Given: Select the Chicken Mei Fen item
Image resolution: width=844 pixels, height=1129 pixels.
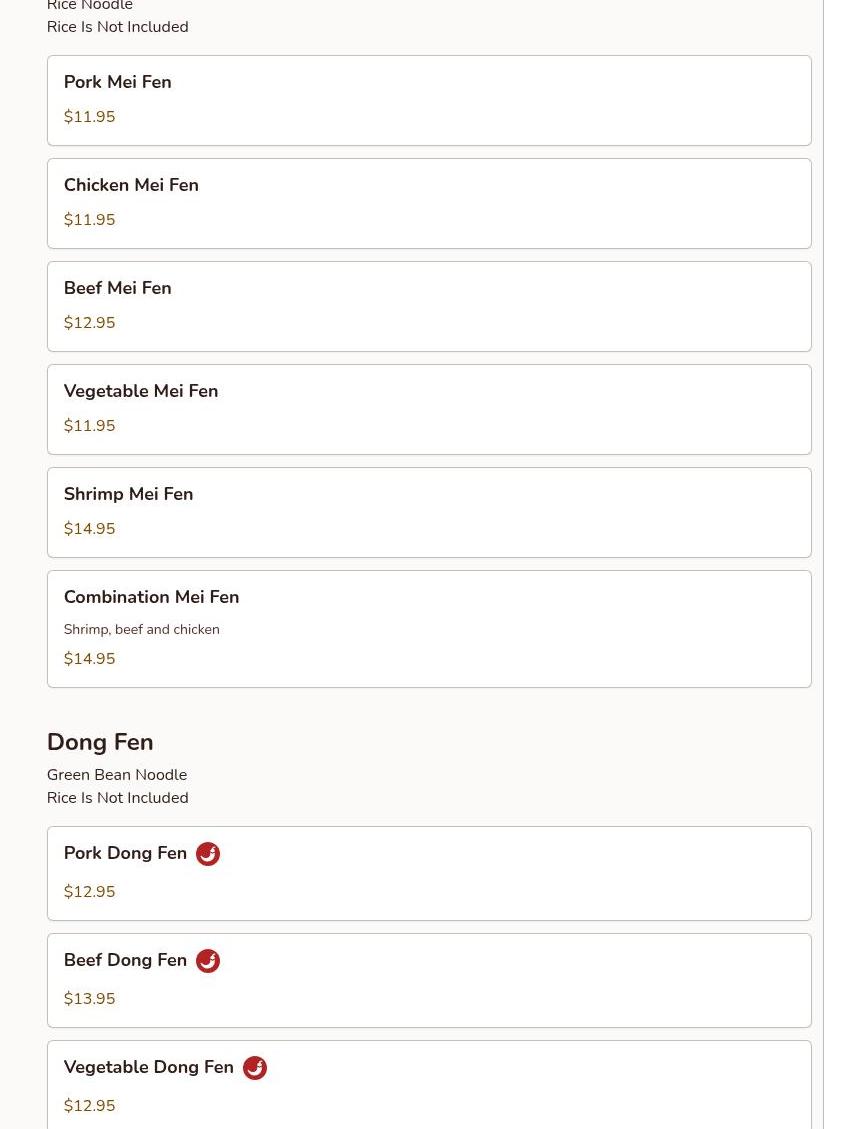Looking at the screenshot, I should 428,203.
